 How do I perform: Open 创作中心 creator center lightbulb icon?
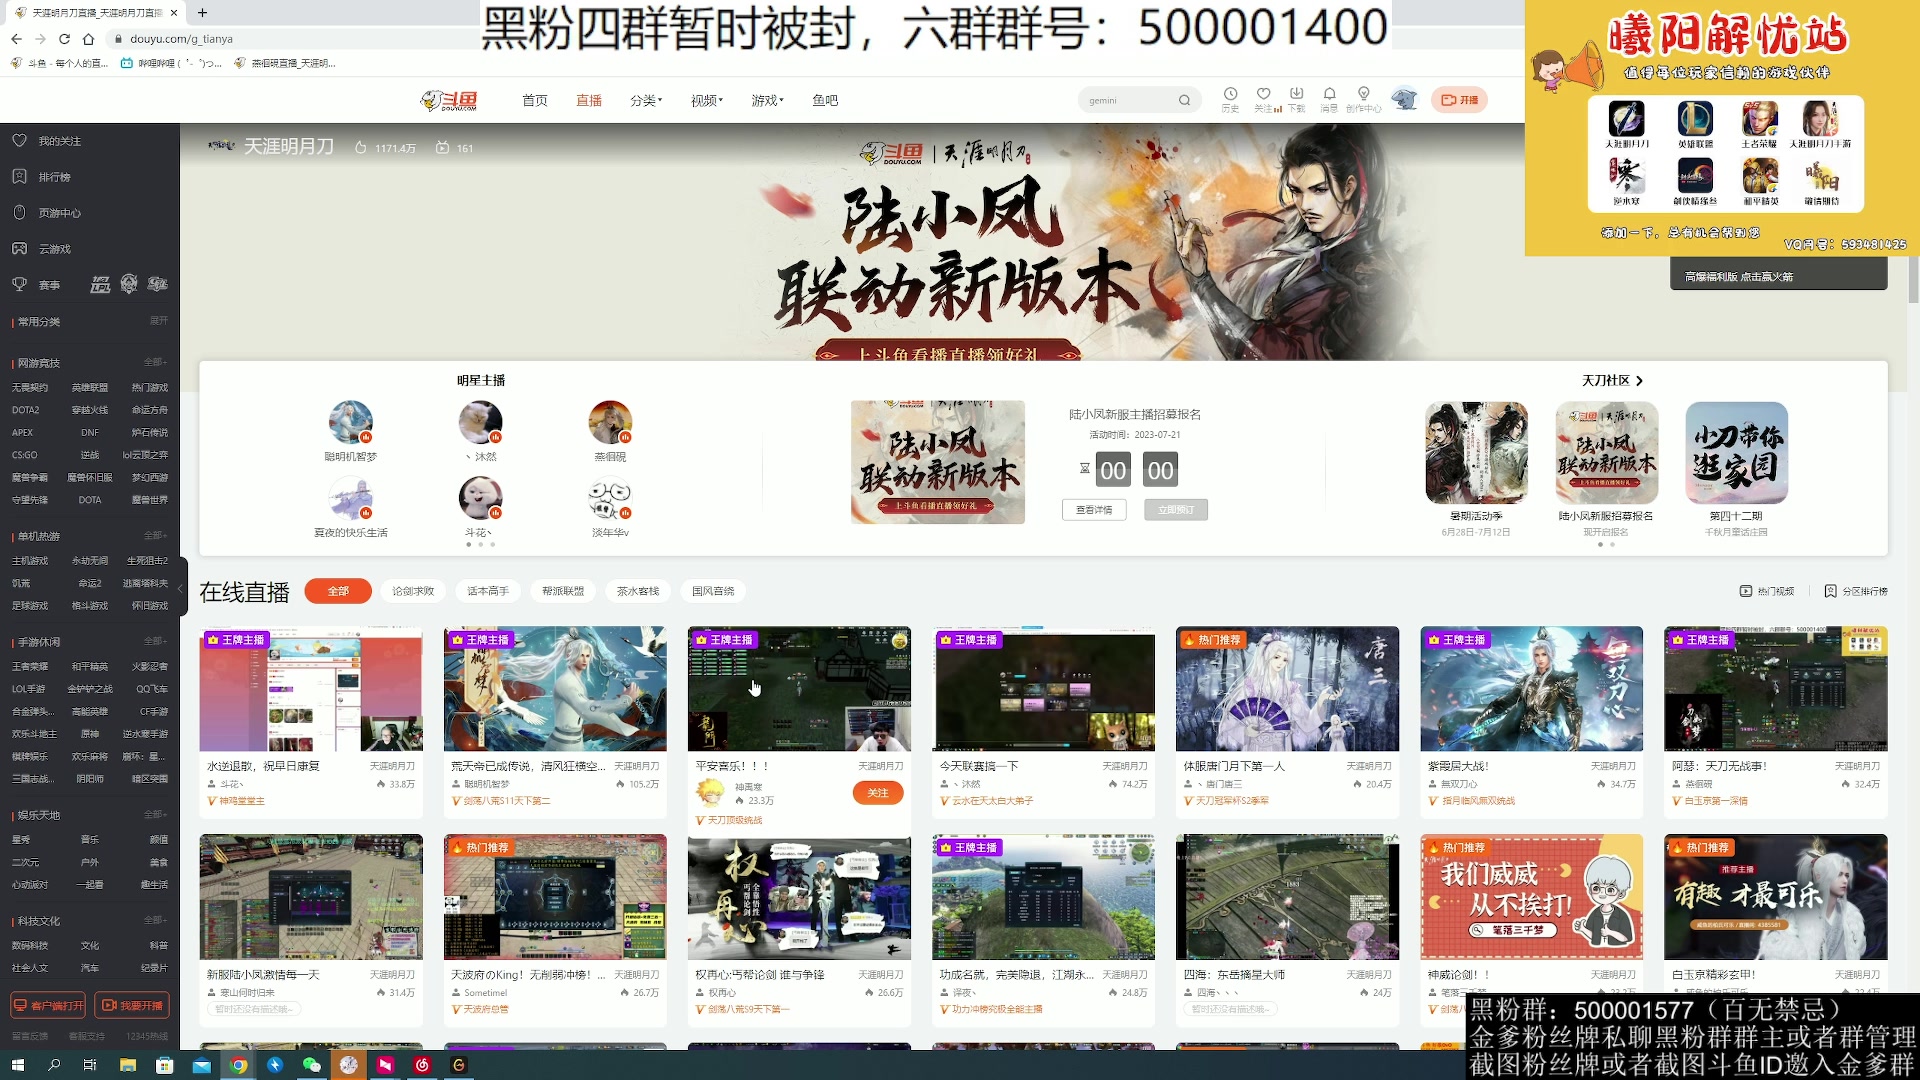coord(1364,98)
